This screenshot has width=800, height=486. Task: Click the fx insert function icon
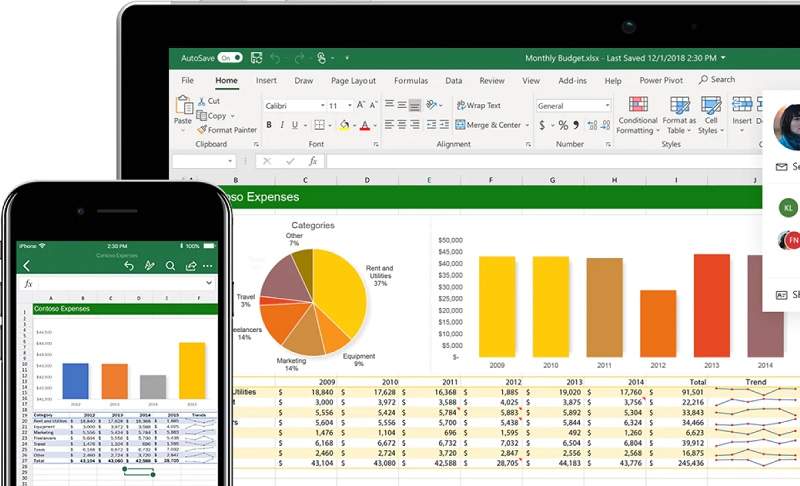pyautogui.click(x=312, y=161)
